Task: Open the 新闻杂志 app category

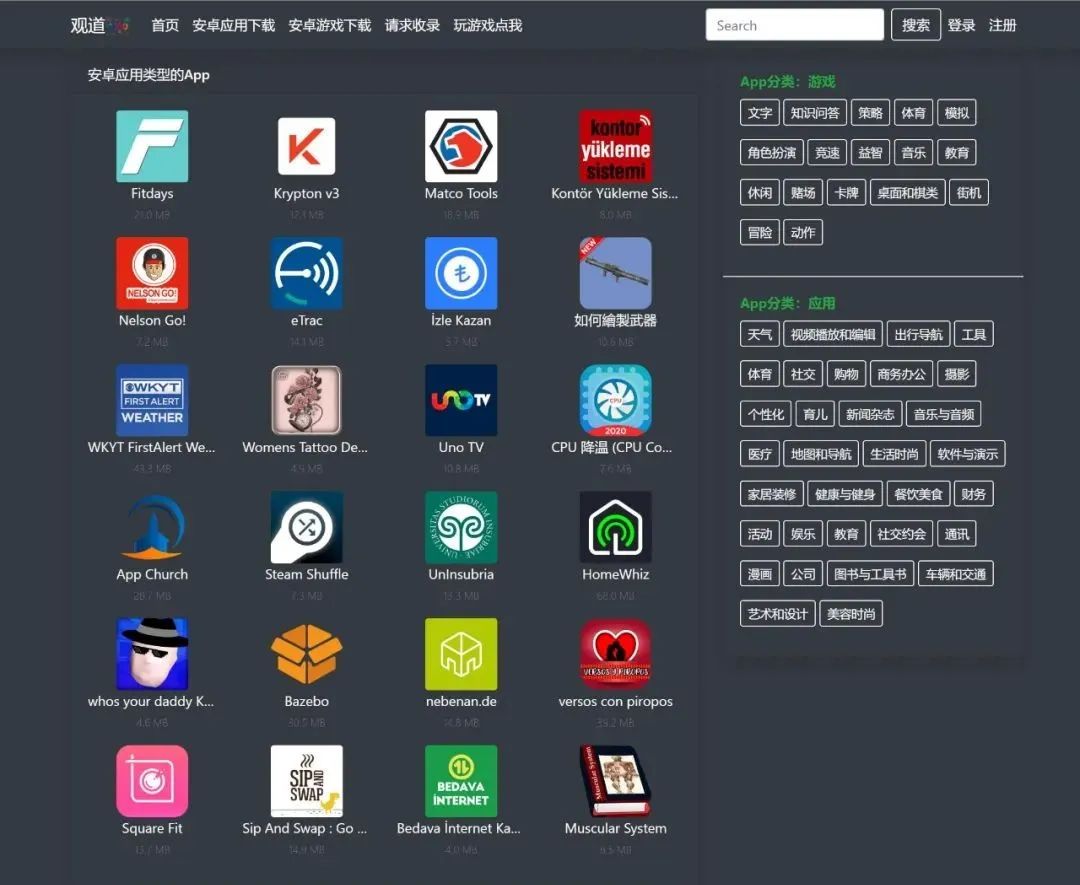Action: 871,415
